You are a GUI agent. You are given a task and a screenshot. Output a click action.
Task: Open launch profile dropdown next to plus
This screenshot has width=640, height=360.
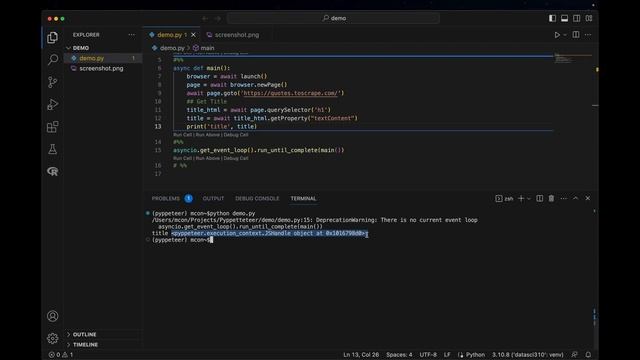pyautogui.click(x=529, y=198)
